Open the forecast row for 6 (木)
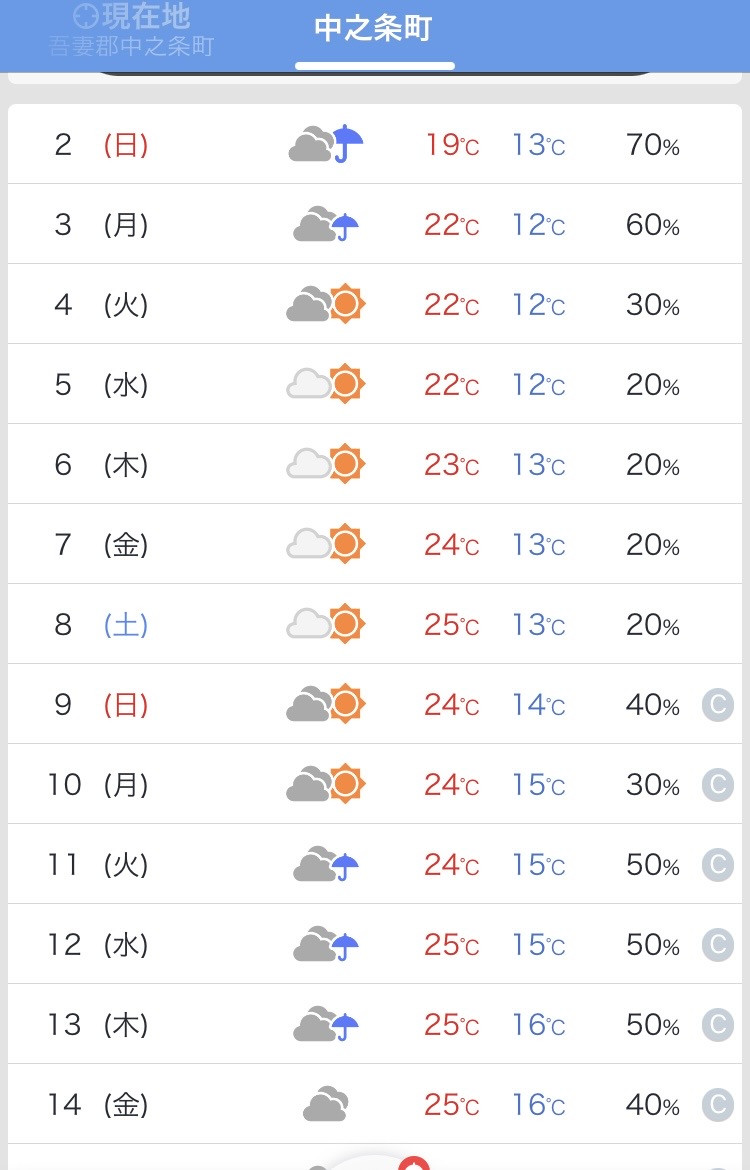 (375, 464)
